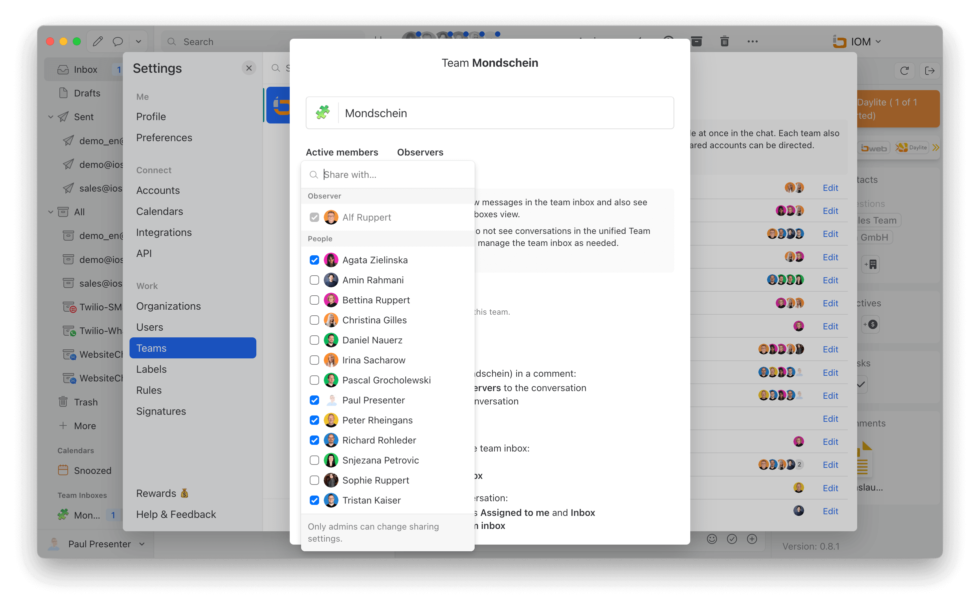Click the sign-out arrow icon at top right

coord(929,71)
